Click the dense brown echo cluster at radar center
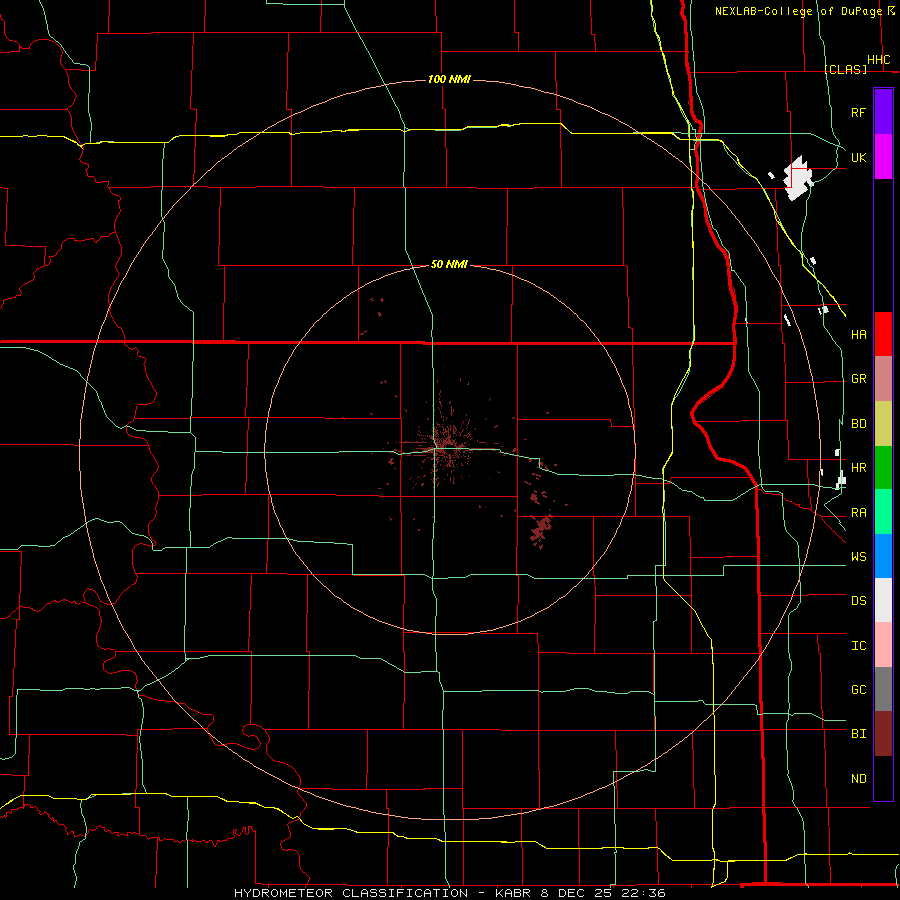This screenshot has height=900, width=900. (x=445, y=447)
